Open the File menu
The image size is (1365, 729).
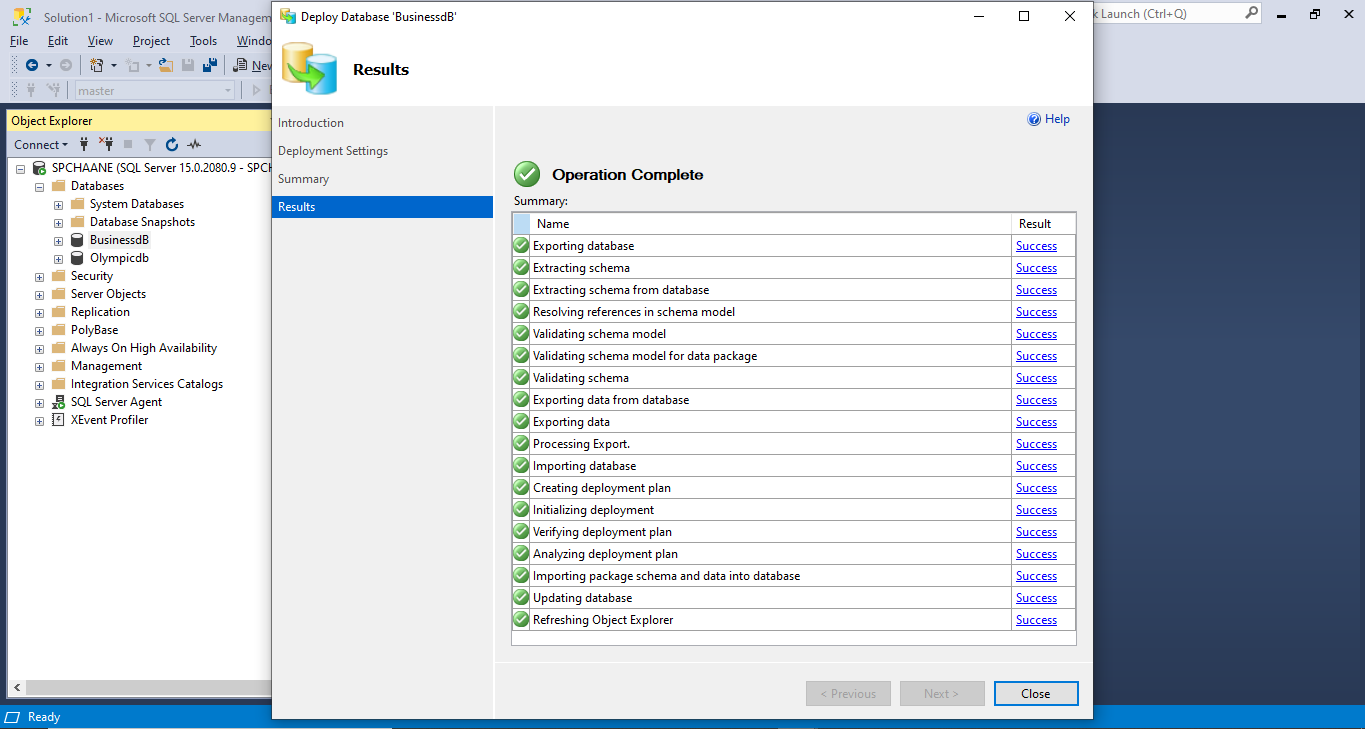tap(19, 41)
